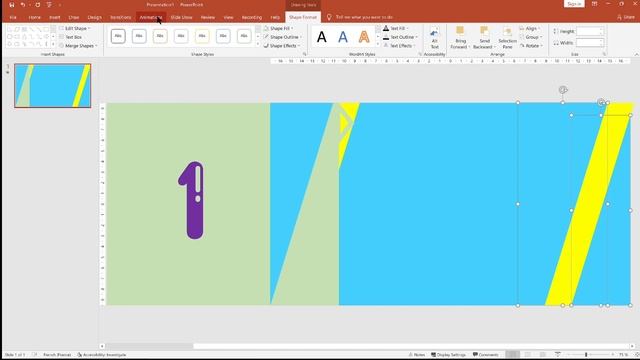
Task: Select slide 1 thumbnail in the panel
Action: coord(53,86)
